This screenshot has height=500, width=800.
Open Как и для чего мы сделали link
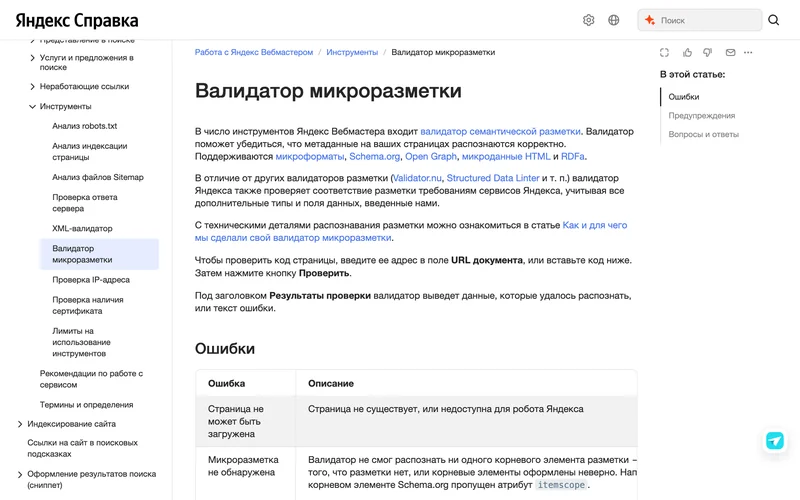595,225
